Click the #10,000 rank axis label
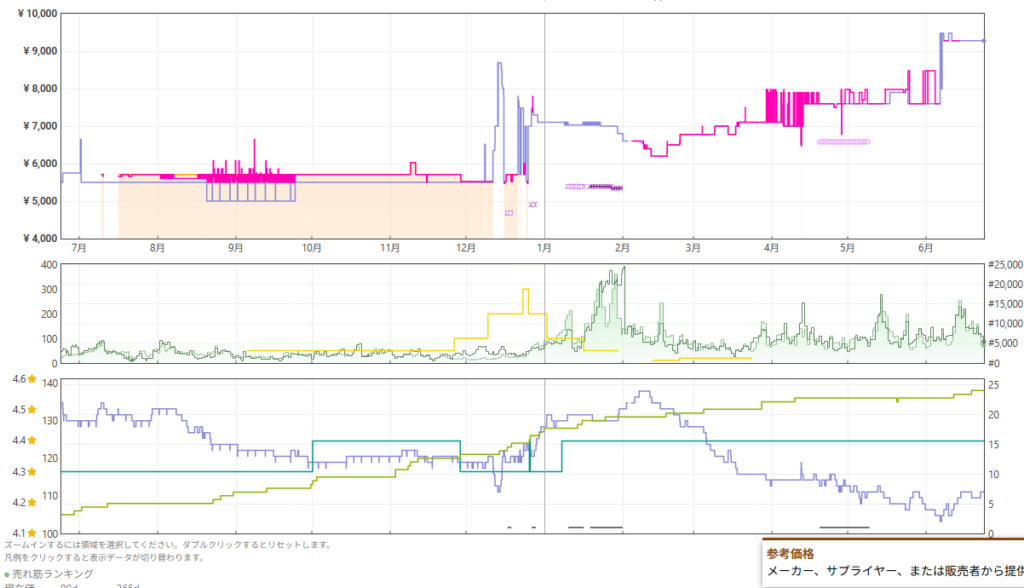Viewport: 1024px width, 588px height. 1005,323
